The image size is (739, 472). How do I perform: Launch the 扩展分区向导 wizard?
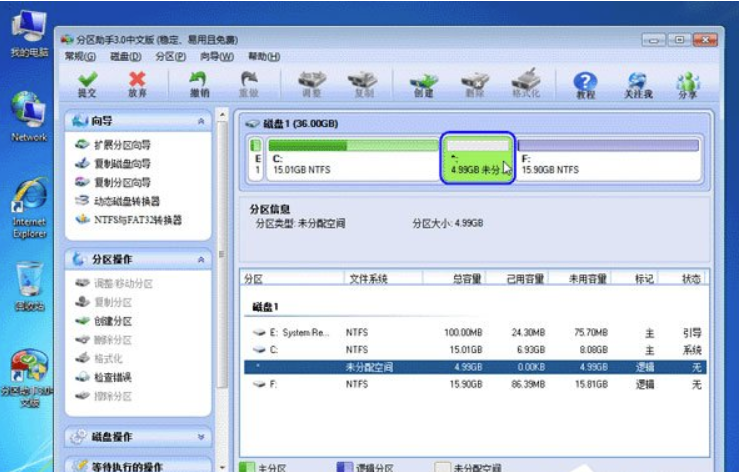(x=113, y=145)
